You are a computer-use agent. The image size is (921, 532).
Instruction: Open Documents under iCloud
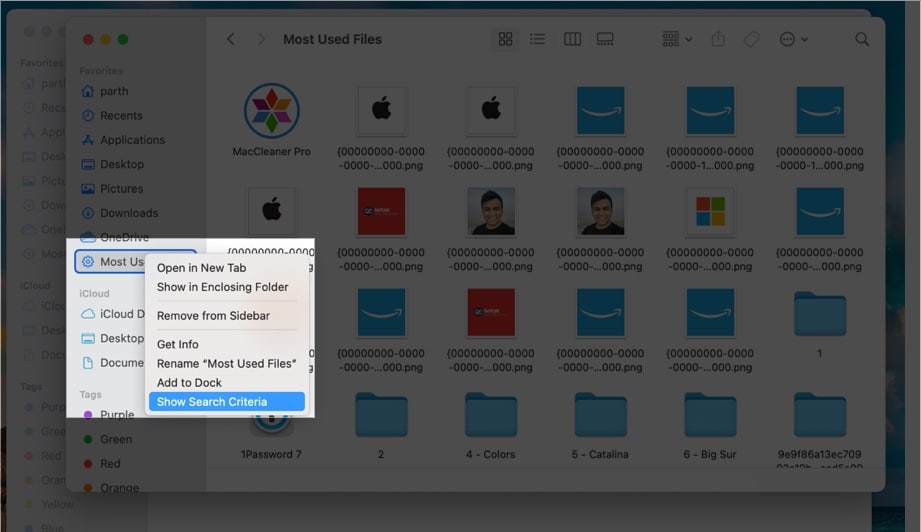(112, 363)
